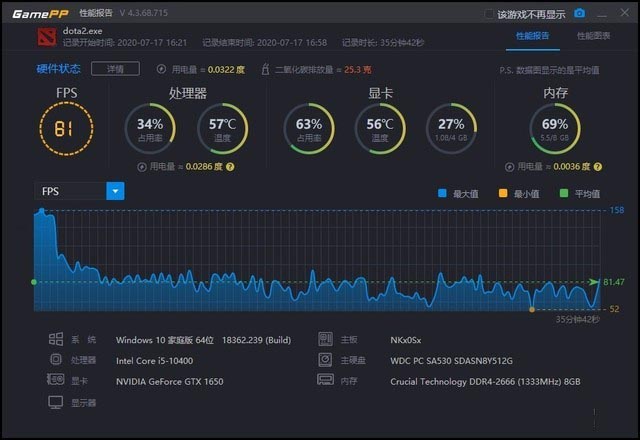Screen dimensions: 640x440
Task: Click the carbon dioxide emission icon
Action: pyautogui.click(x=265, y=69)
